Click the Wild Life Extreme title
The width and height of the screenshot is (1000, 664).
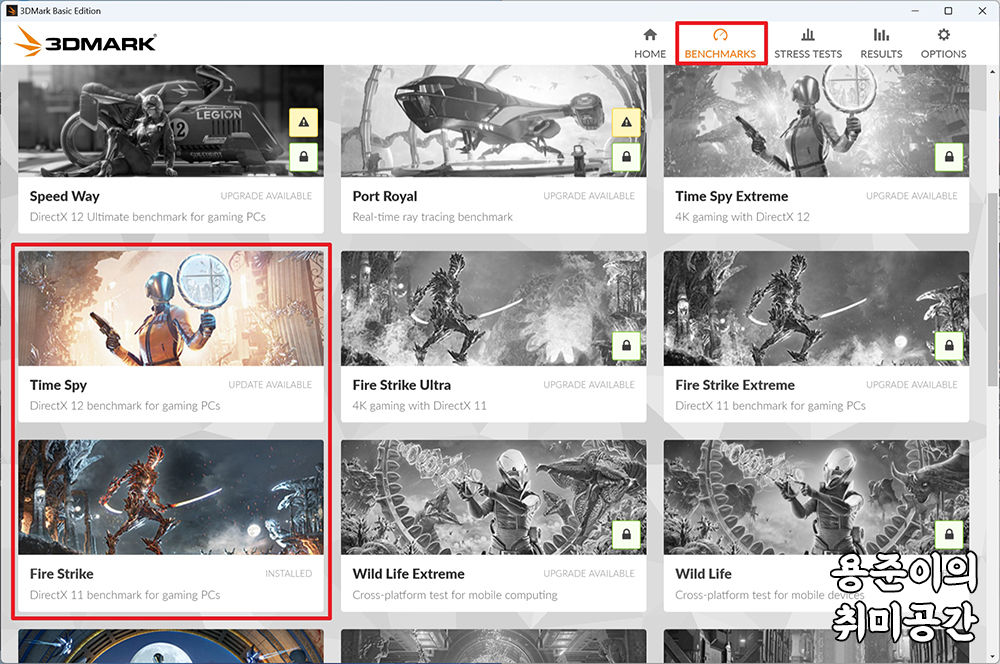tap(408, 574)
